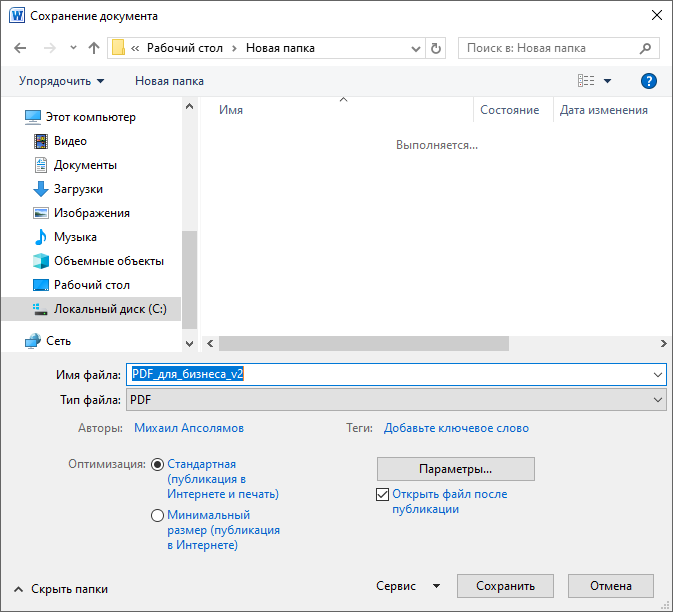Click Новая папка toolbar button
This screenshot has width=673, height=612.
pos(169,81)
